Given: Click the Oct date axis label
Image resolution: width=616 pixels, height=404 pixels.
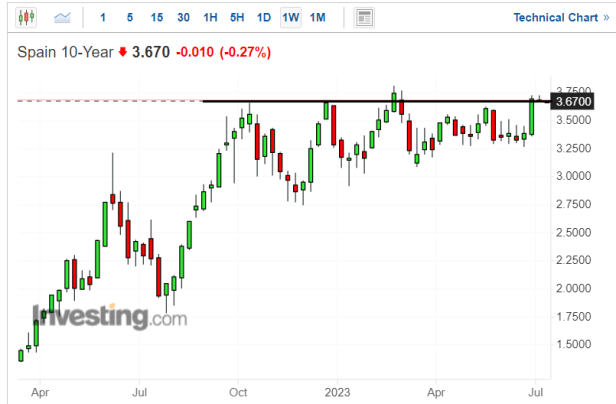Looking at the screenshot, I should click(x=238, y=392).
